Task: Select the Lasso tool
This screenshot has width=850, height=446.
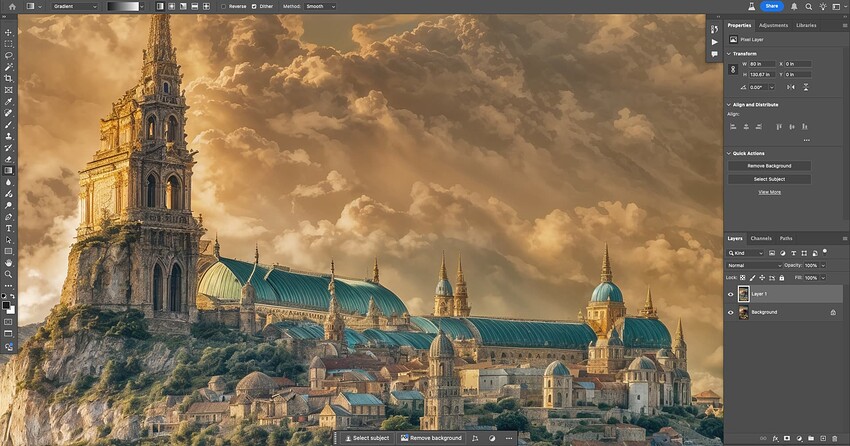Action: [8, 55]
